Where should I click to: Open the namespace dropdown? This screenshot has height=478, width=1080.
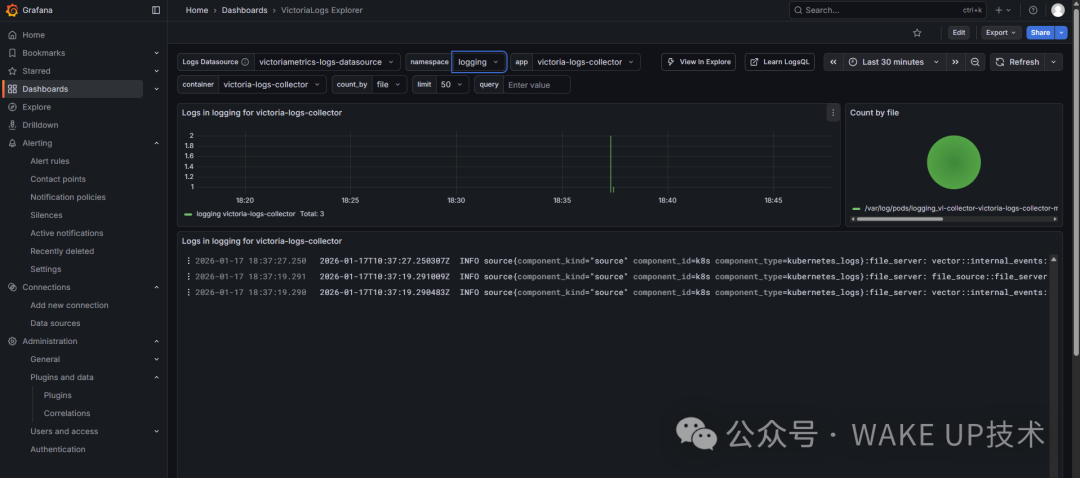[479, 62]
